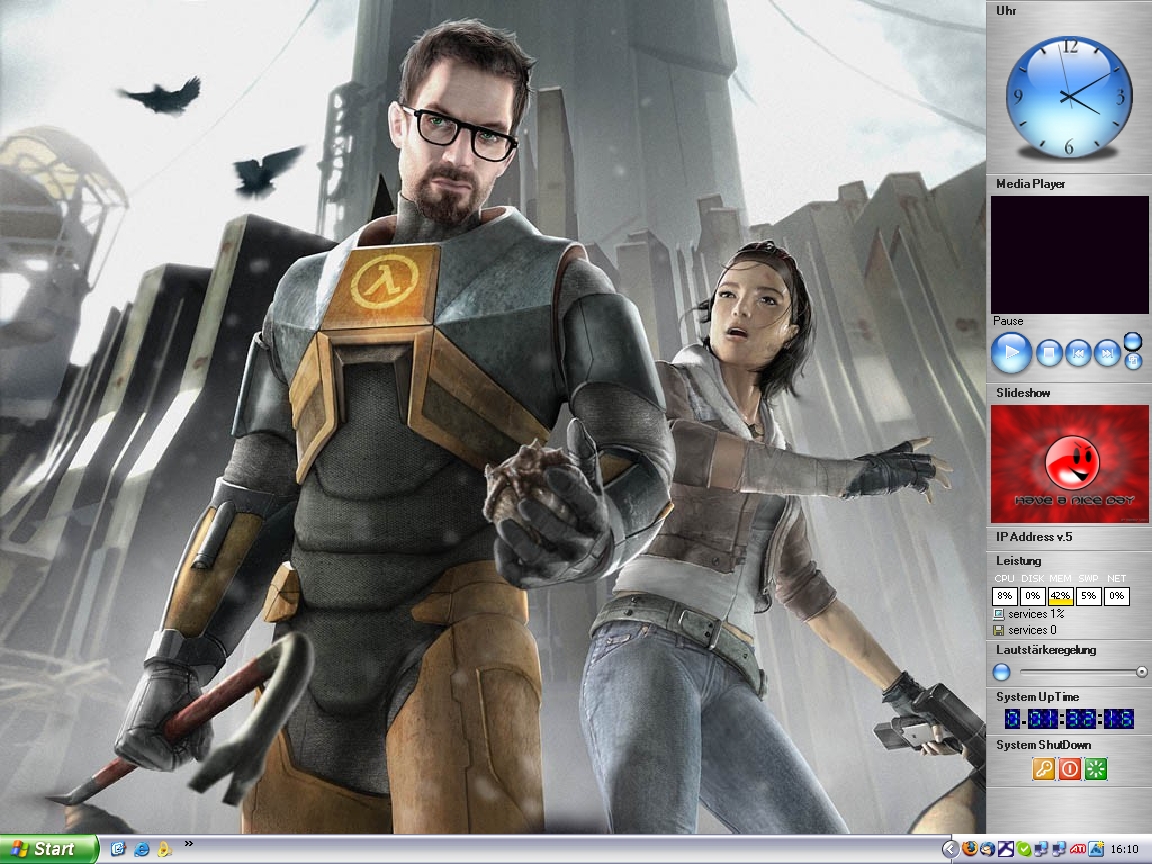Click the DISK 0% usage box
Viewport: 1152px width, 864px height.
pos(1032,596)
